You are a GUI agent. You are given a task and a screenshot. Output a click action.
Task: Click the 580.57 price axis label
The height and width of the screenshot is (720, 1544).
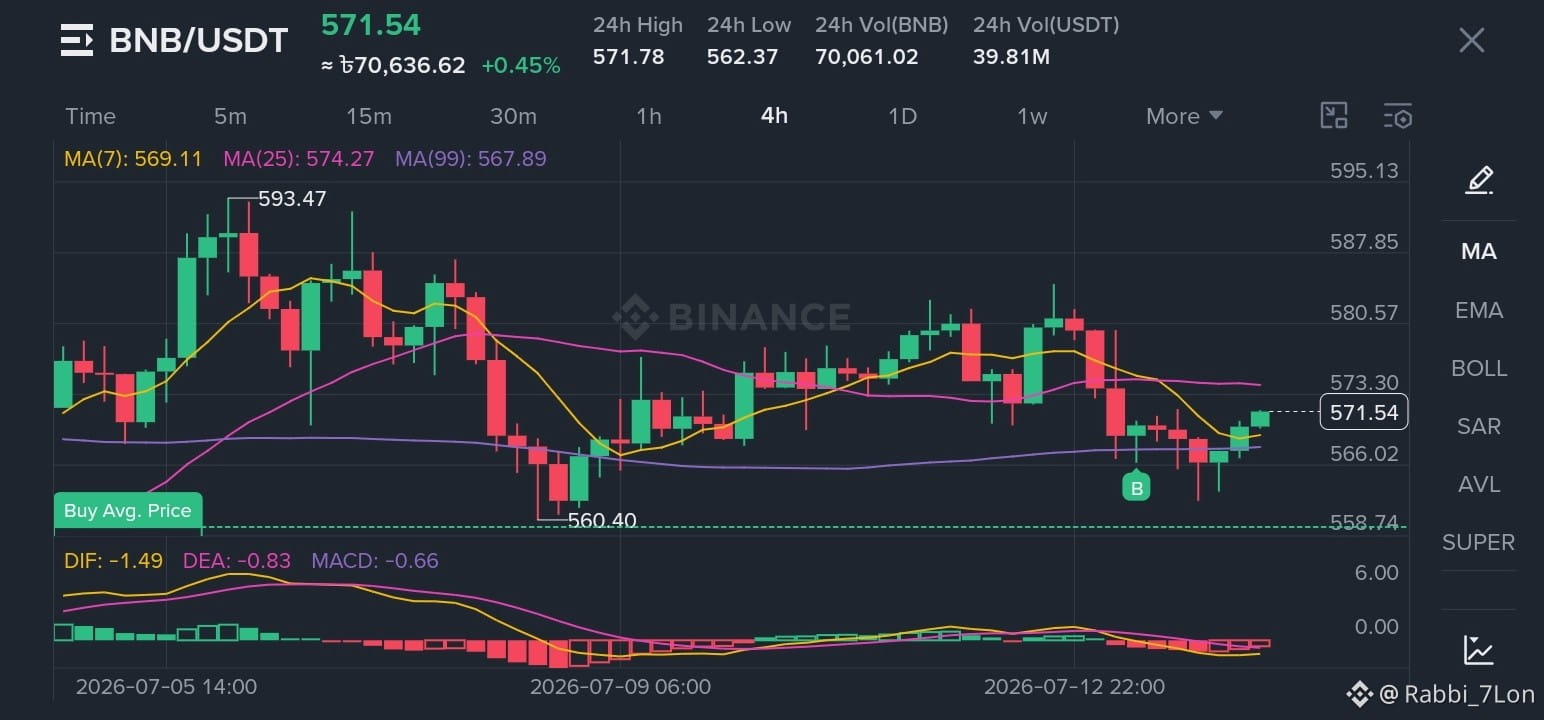pyautogui.click(x=1364, y=313)
